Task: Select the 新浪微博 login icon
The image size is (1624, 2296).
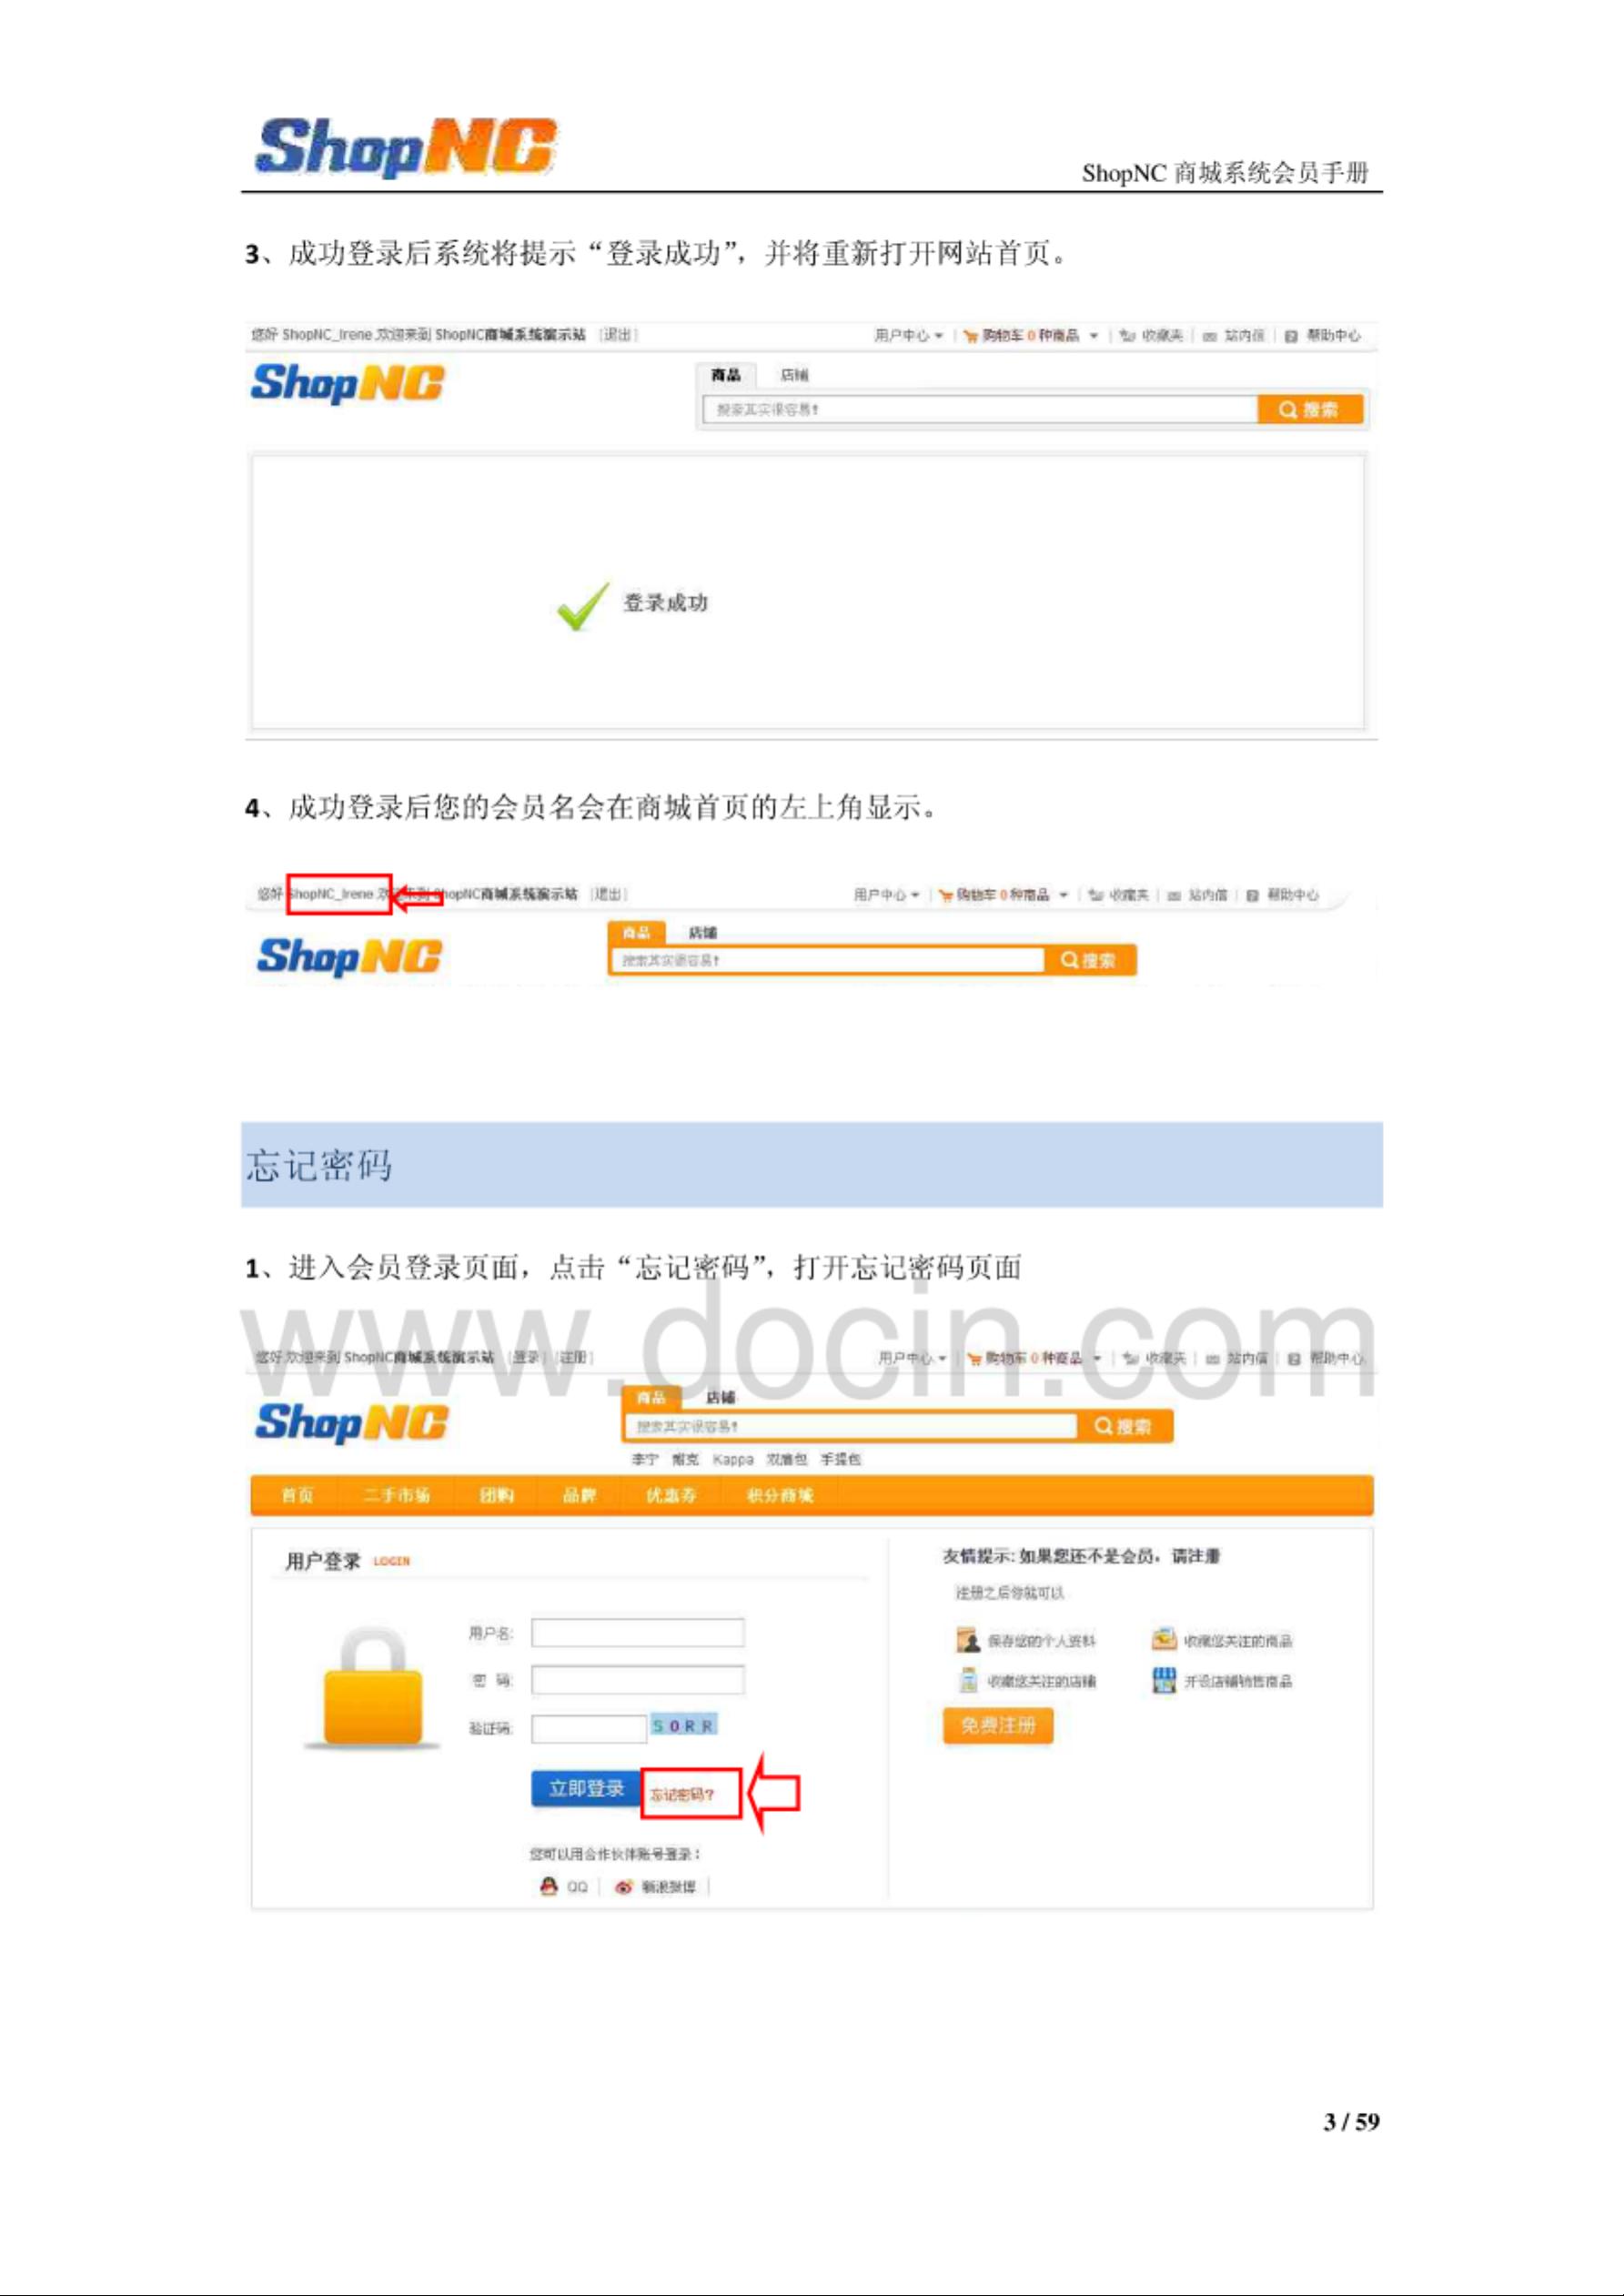Action: [x=624, y=1886]
